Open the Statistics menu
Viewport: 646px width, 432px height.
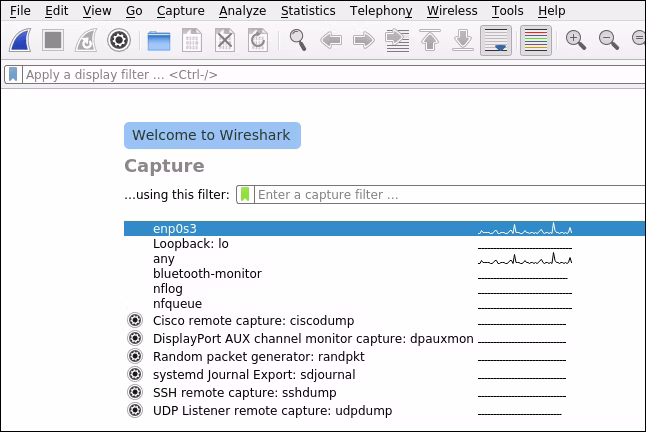308,11
